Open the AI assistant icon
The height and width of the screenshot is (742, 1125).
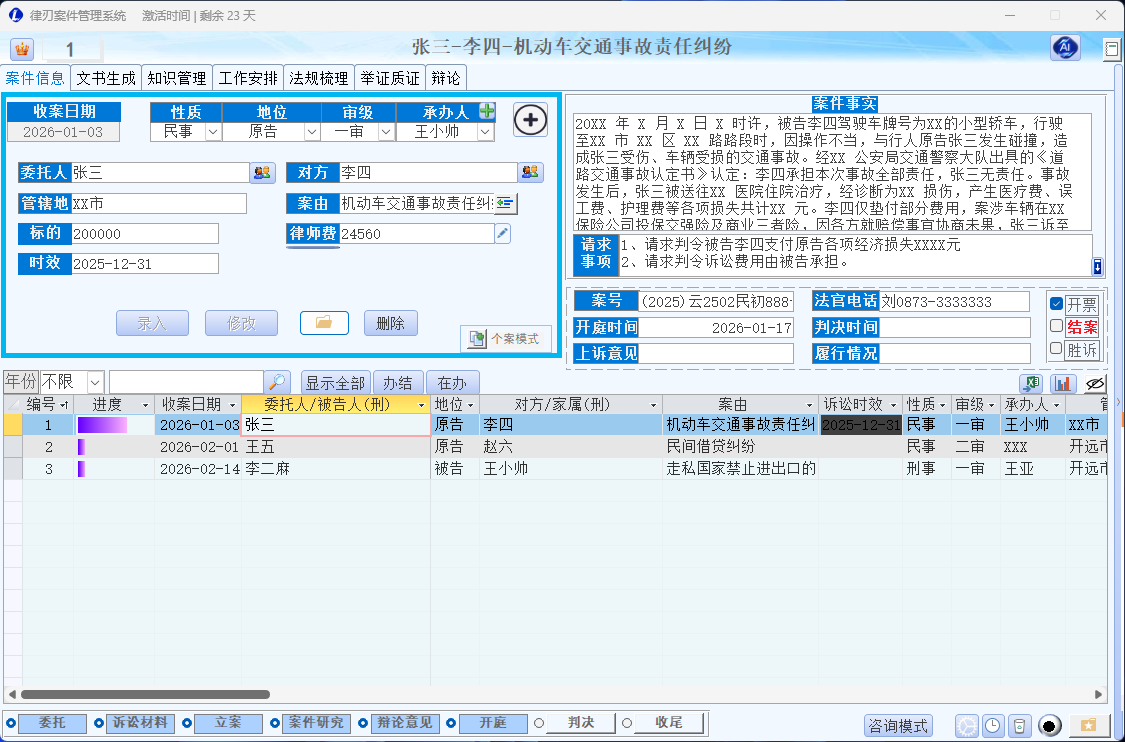(x=1065, y=48)
